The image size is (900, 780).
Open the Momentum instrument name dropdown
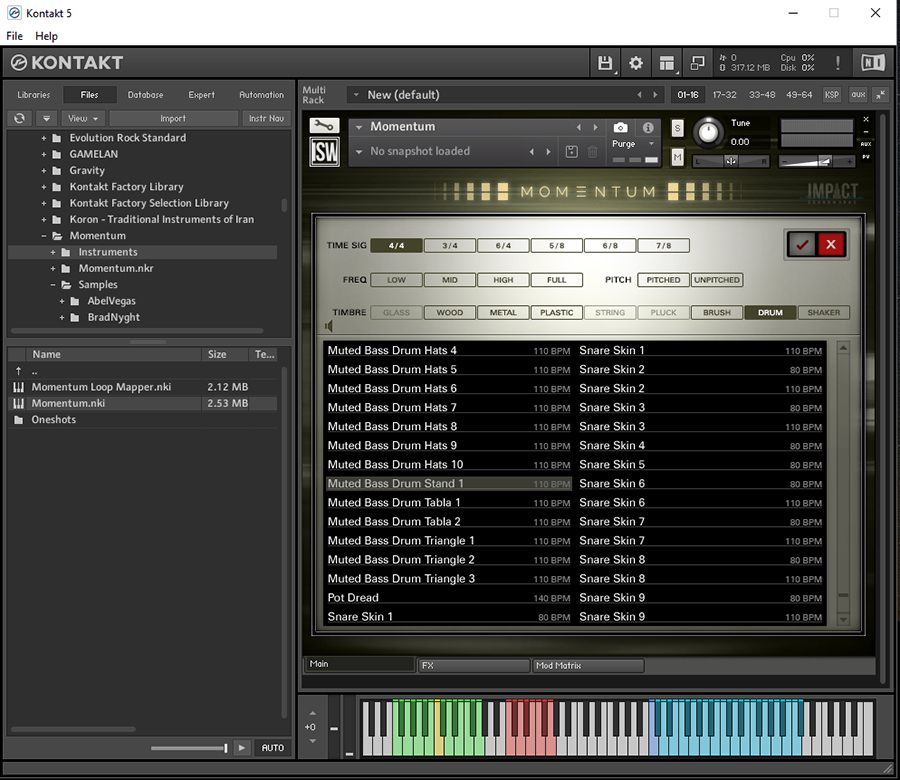click(x=359, y=127)
